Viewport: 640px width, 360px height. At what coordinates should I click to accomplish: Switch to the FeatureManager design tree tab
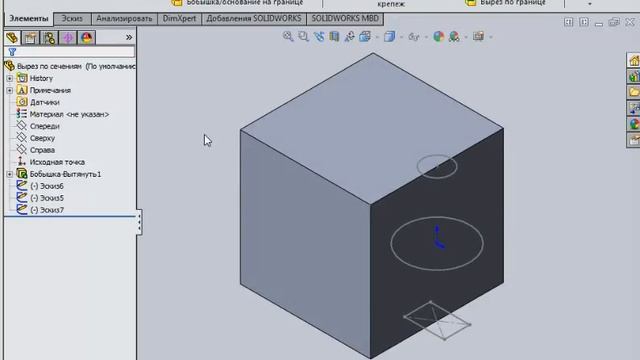pyautogui.click(x=12, y=38)
